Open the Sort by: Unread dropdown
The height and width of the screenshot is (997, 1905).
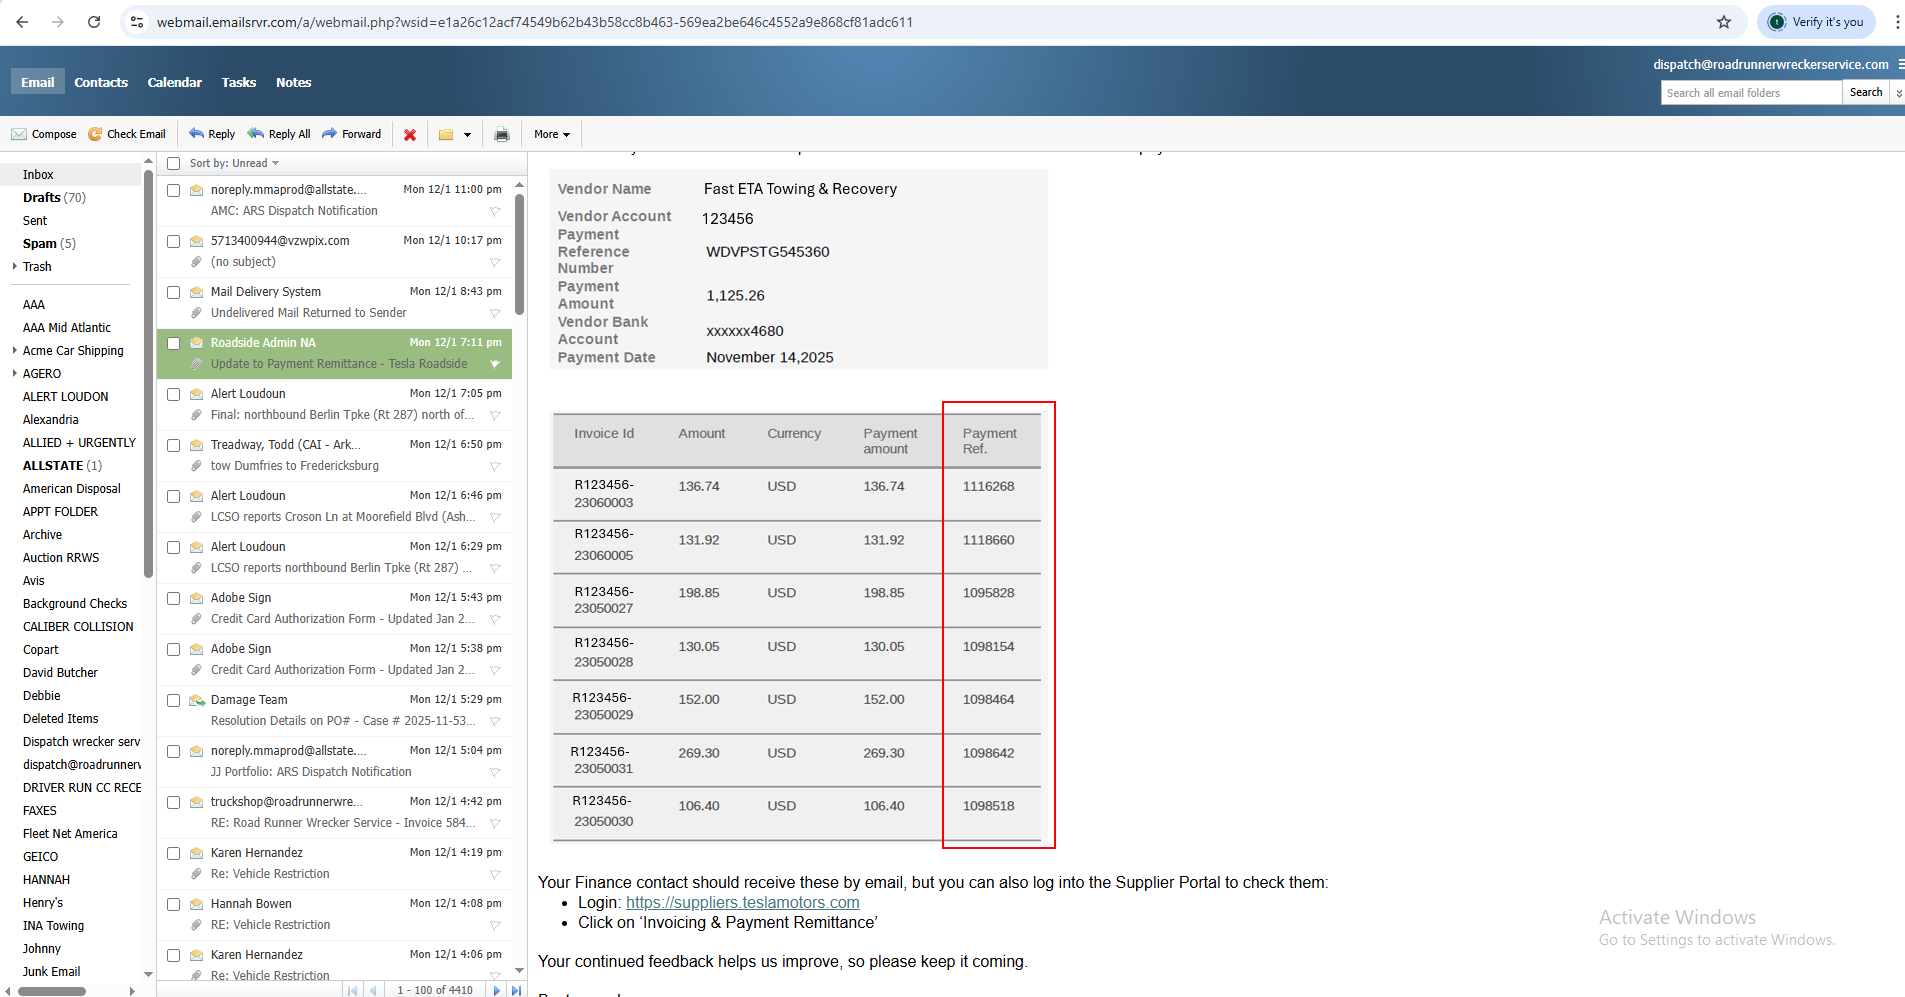[235, 163]
